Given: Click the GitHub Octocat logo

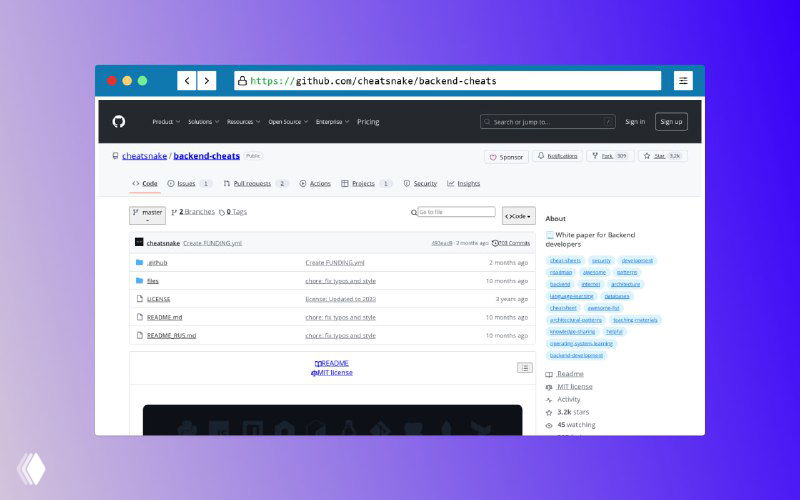Looking at the screenshot, I should pos(119,121).
